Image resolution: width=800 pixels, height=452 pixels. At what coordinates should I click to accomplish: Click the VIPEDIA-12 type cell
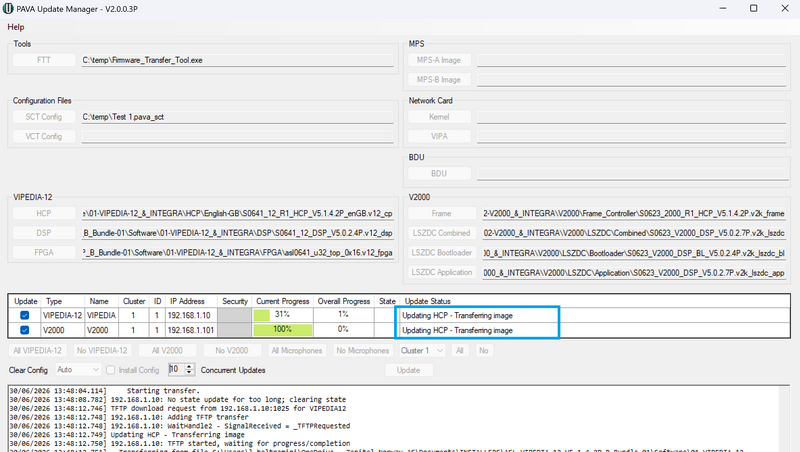click(x=62, y=315)
